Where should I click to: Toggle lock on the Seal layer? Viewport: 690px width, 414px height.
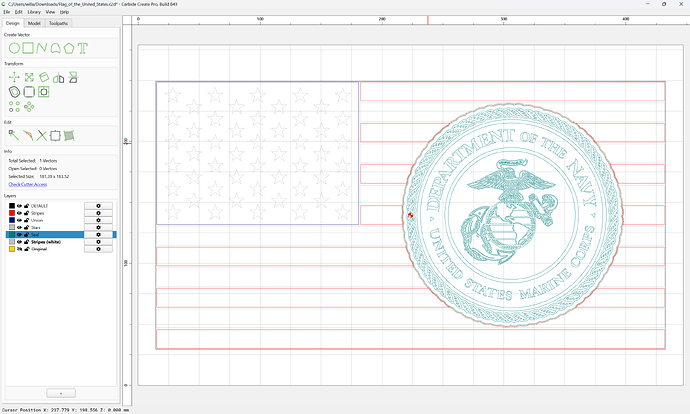pos(26,234)
